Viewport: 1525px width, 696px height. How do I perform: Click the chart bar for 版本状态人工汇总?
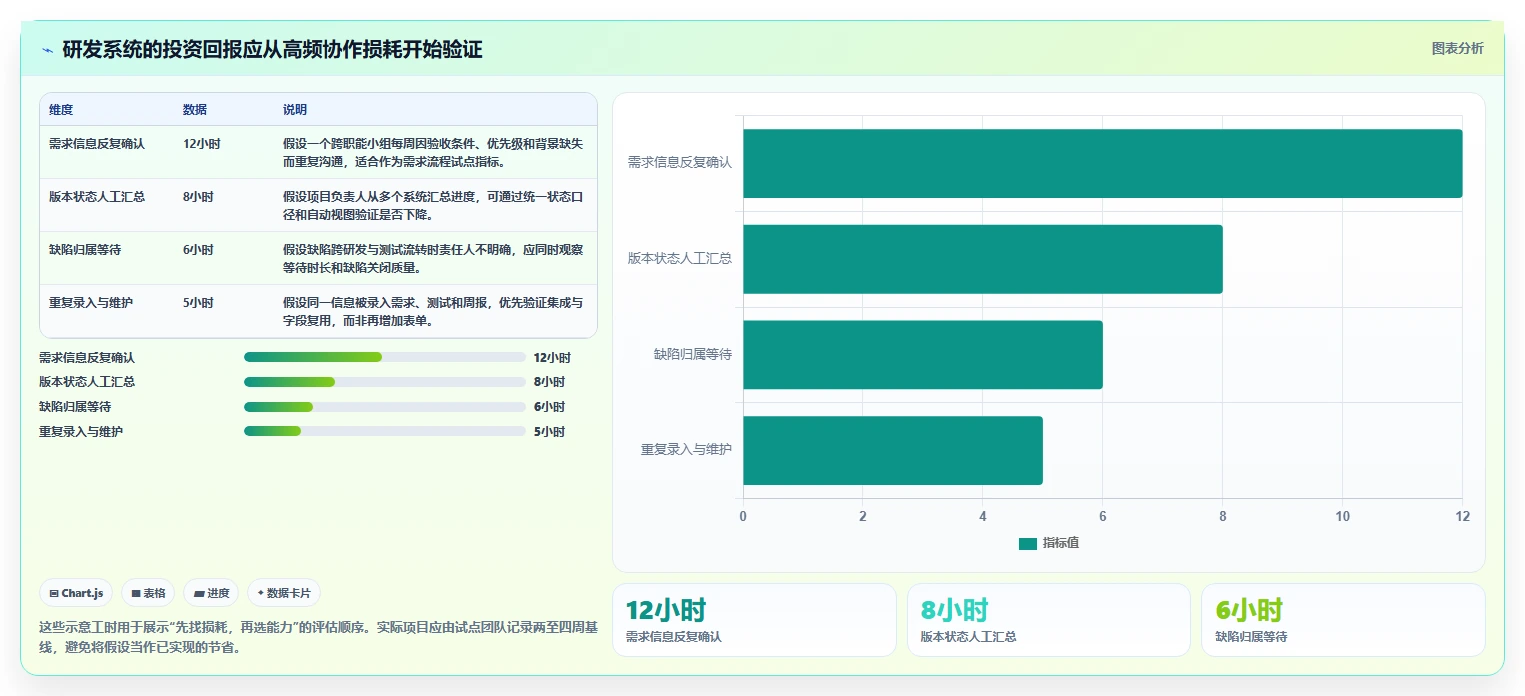[982, 259]
